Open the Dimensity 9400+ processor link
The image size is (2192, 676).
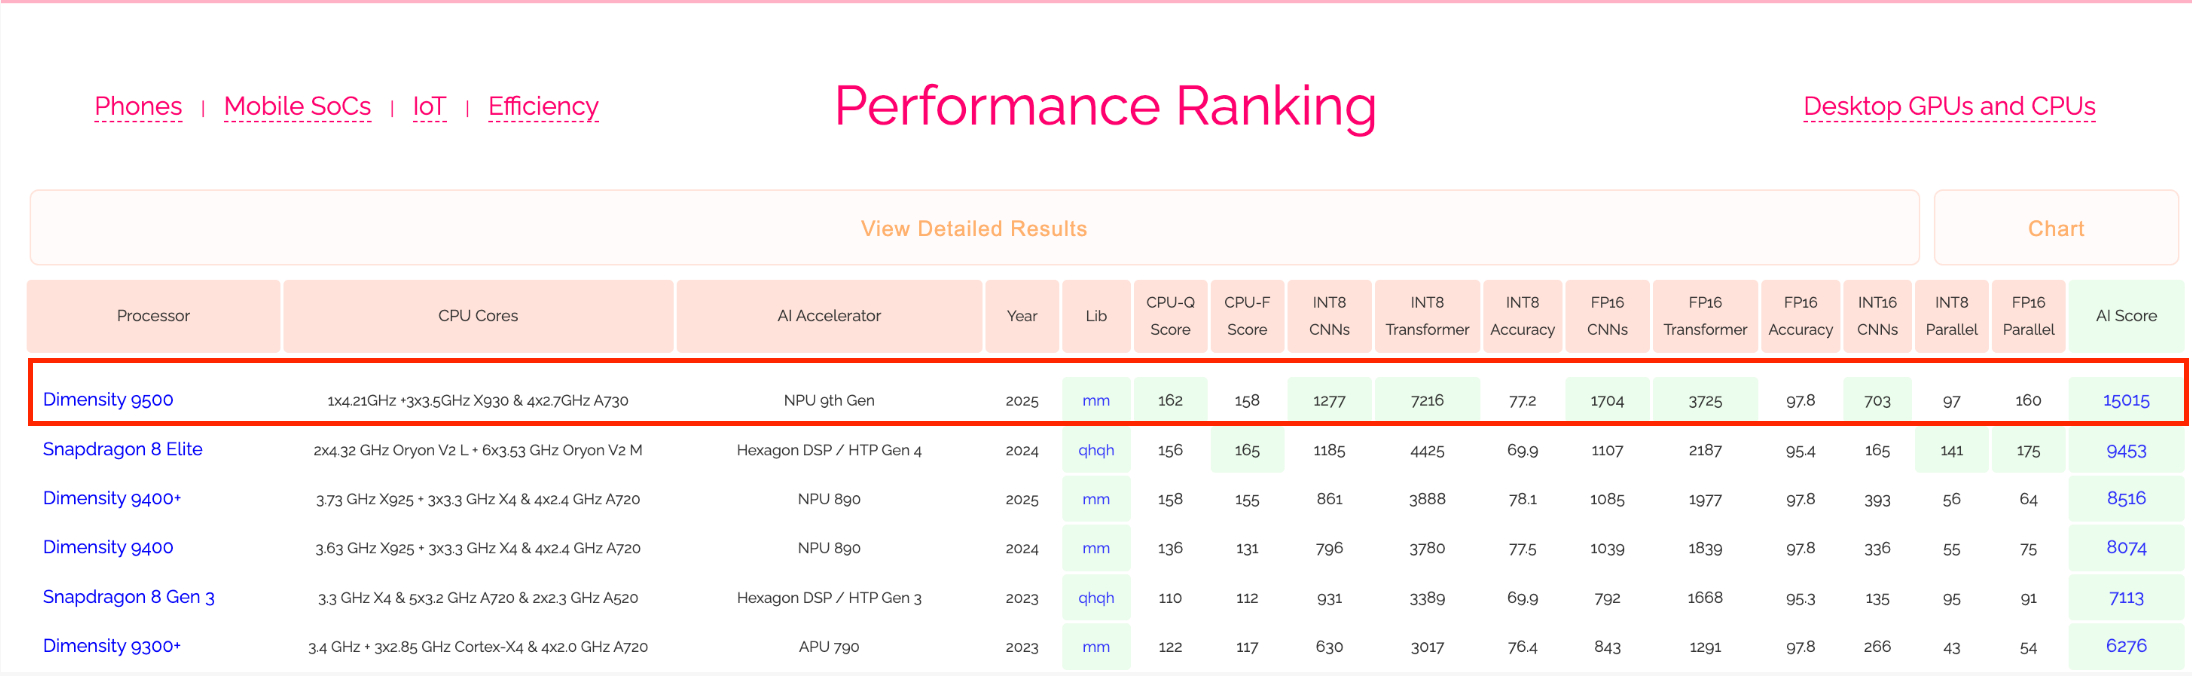pyautogui.click(x=112, y=498)
